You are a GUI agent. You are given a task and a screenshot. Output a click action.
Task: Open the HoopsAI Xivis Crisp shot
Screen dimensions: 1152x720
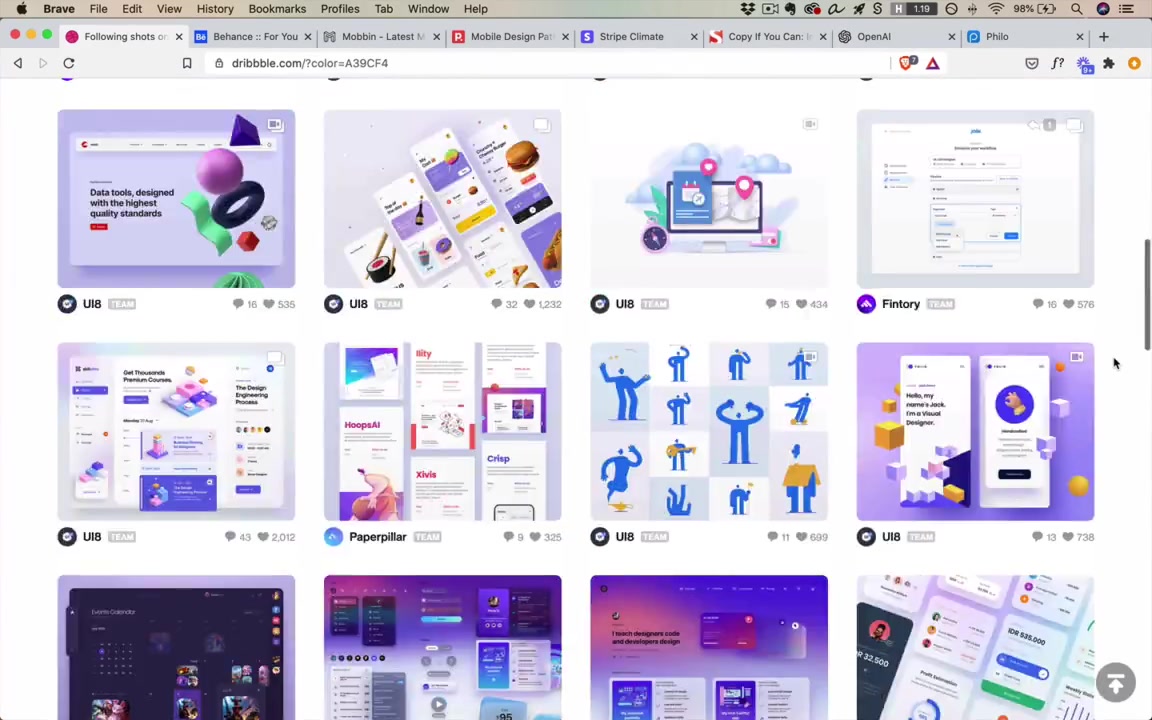442,431
